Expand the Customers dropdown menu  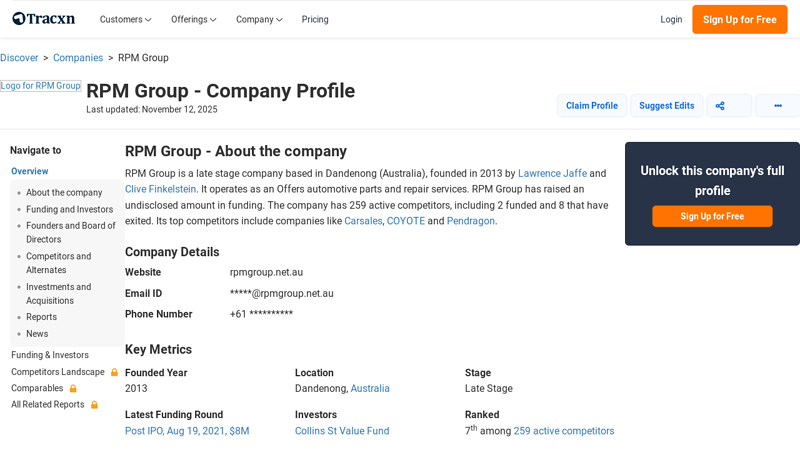pos(125,20)
